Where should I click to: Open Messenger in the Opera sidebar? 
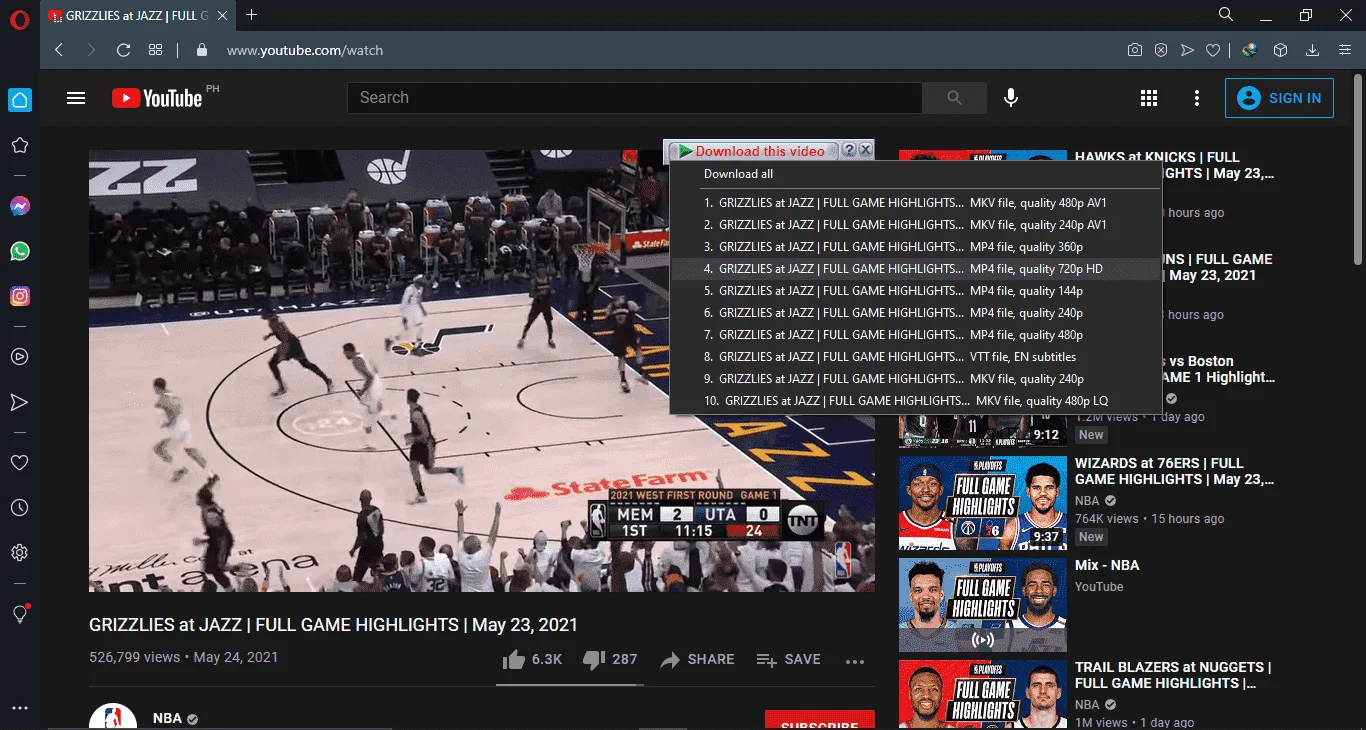pyautogui.click(x=19, y=206)
